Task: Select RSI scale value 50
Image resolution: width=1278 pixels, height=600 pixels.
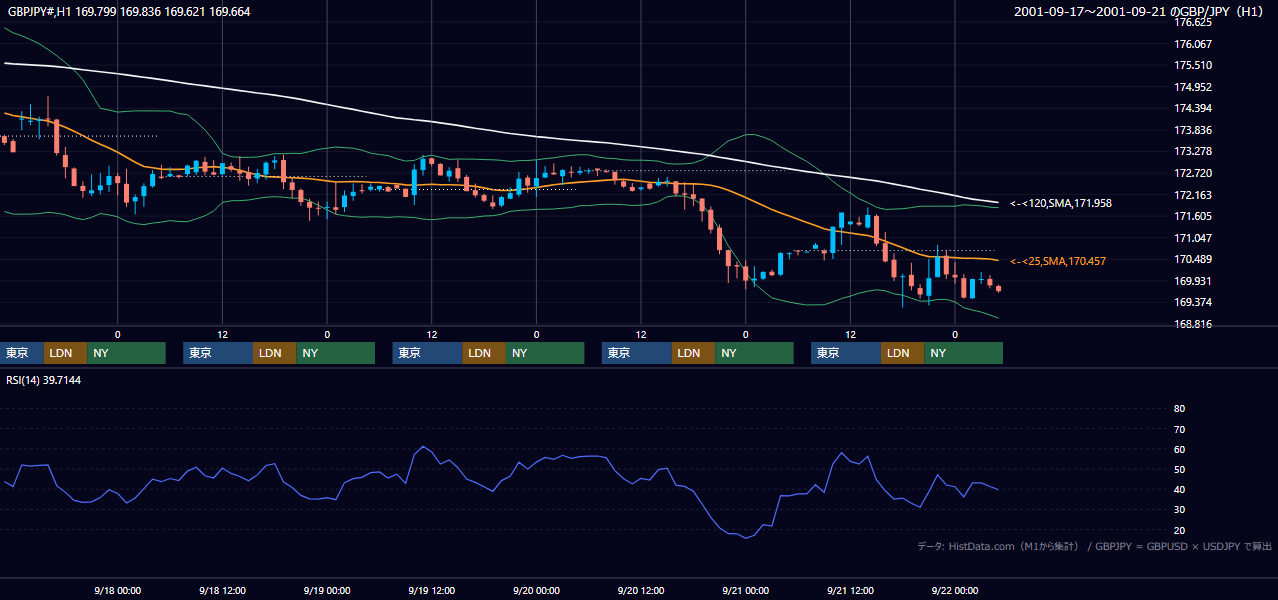Action: click(x=1179, y=469)
